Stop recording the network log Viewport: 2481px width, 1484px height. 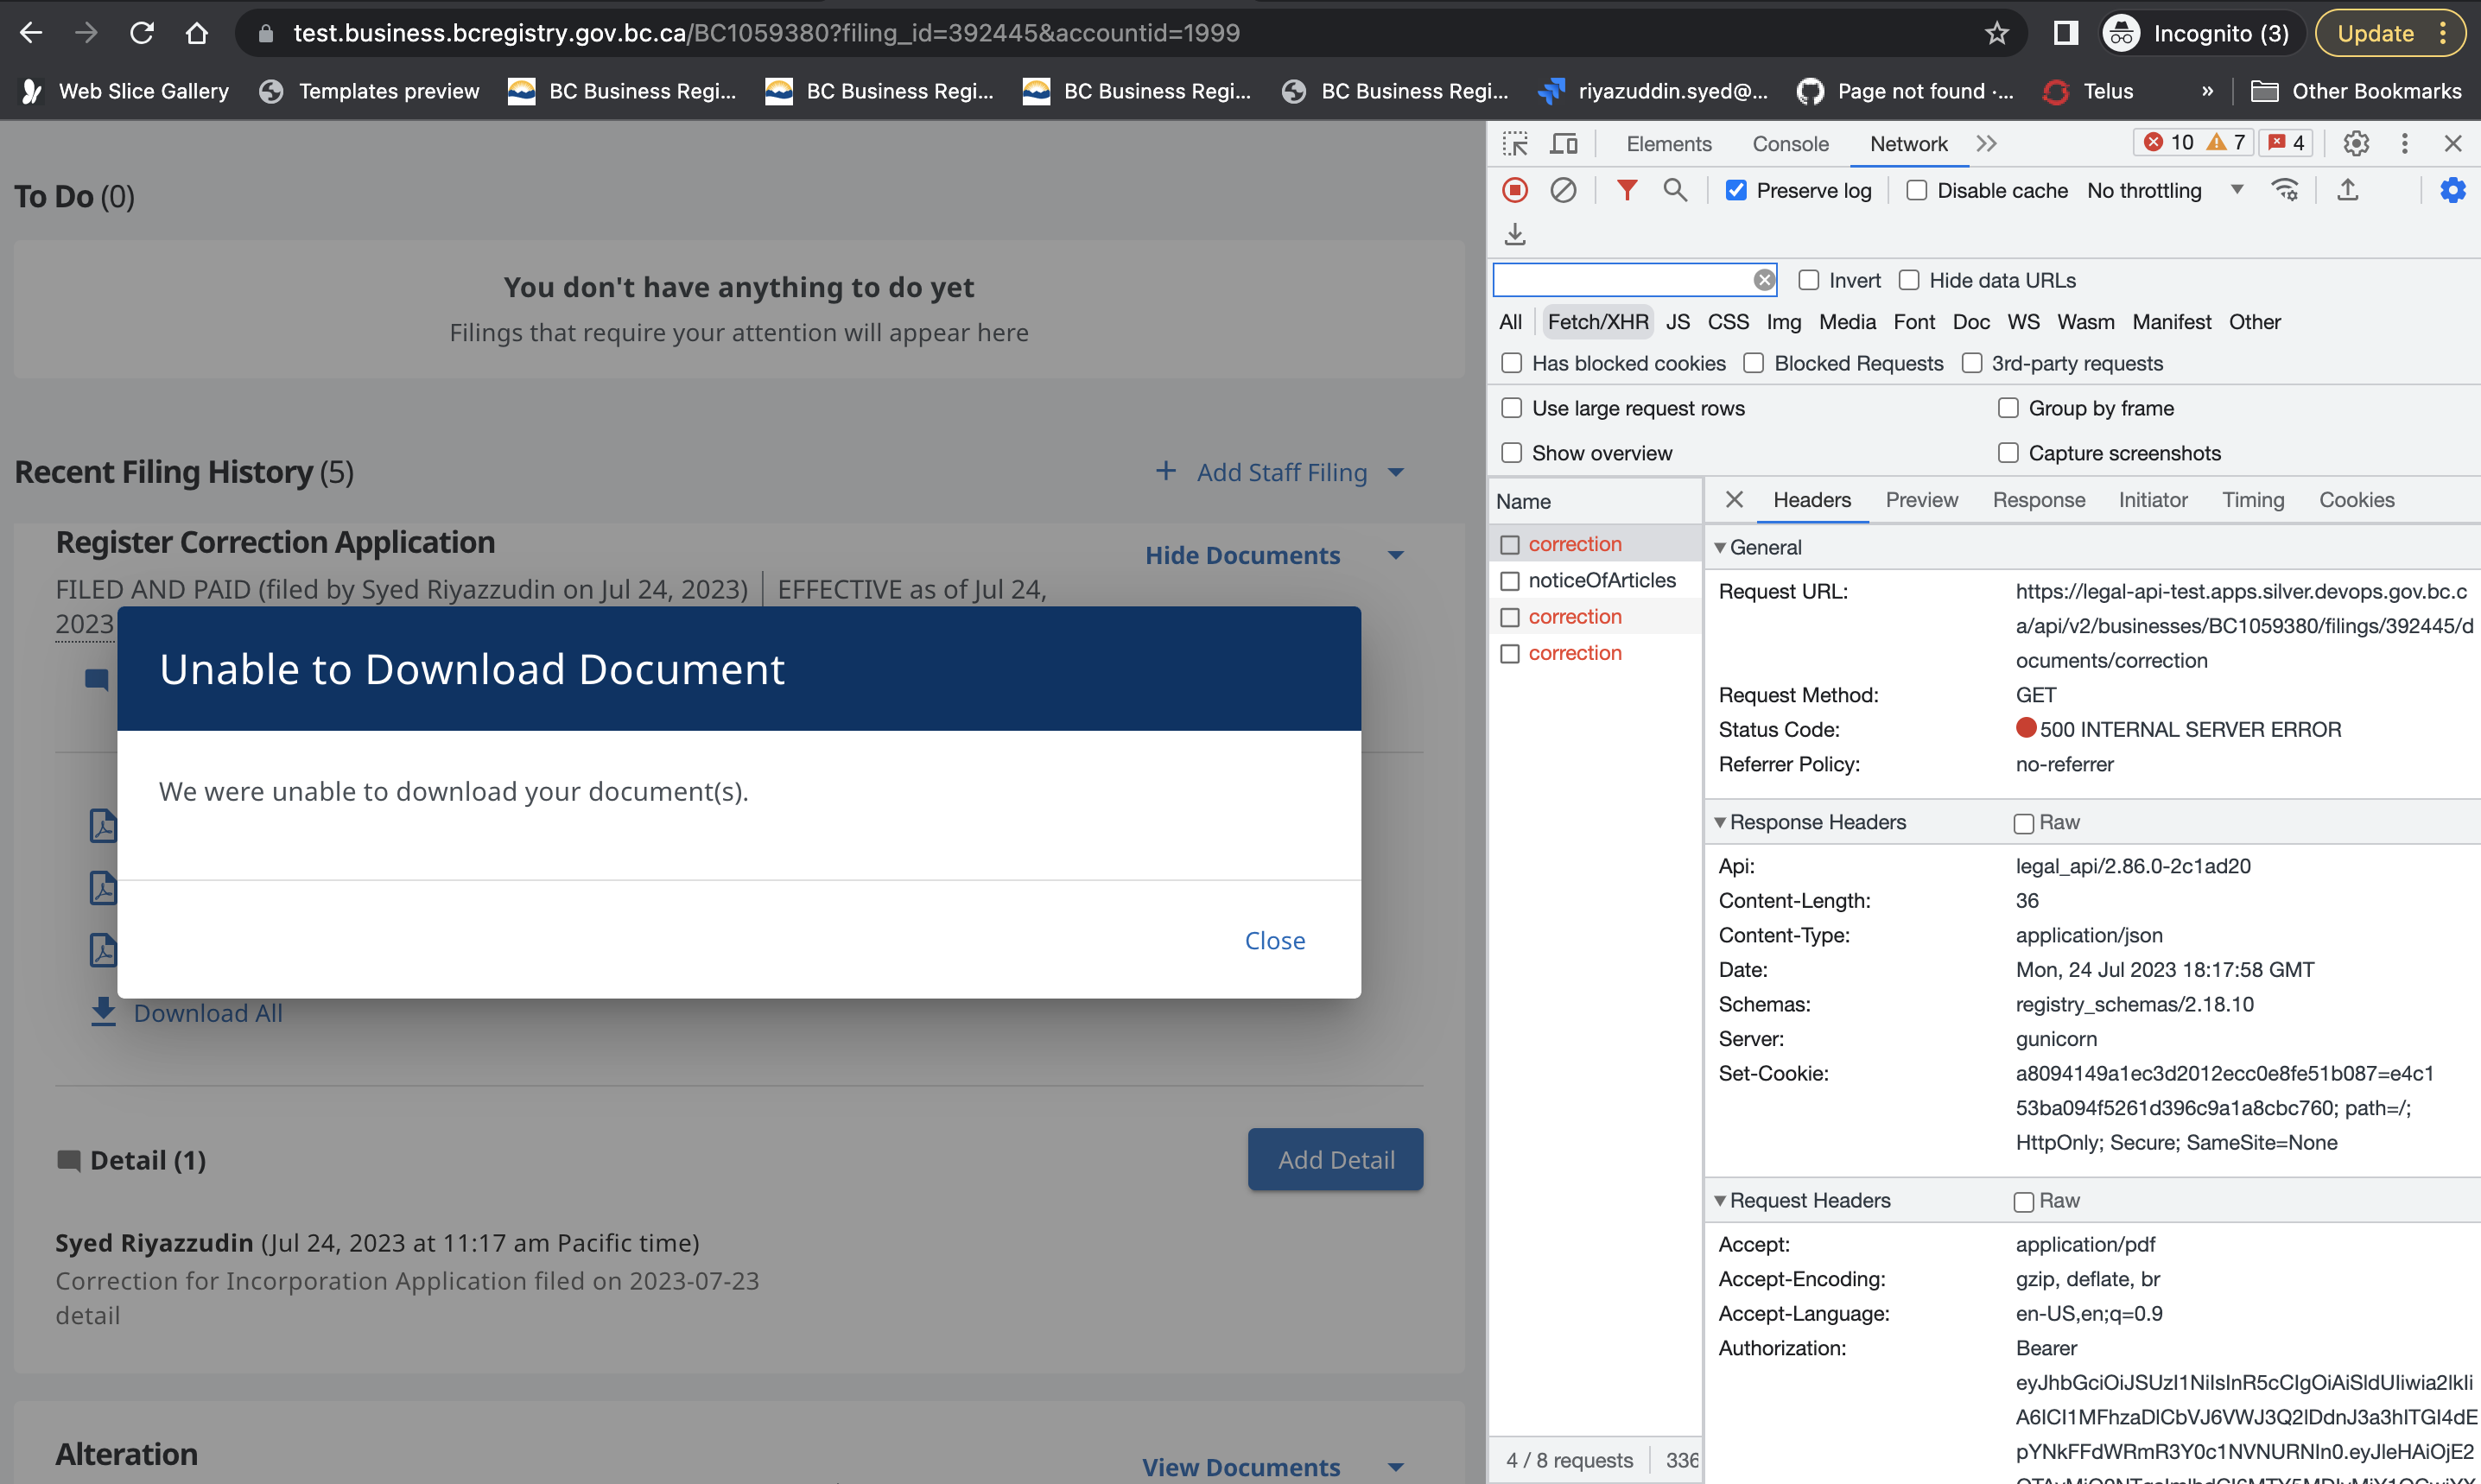1515,190
